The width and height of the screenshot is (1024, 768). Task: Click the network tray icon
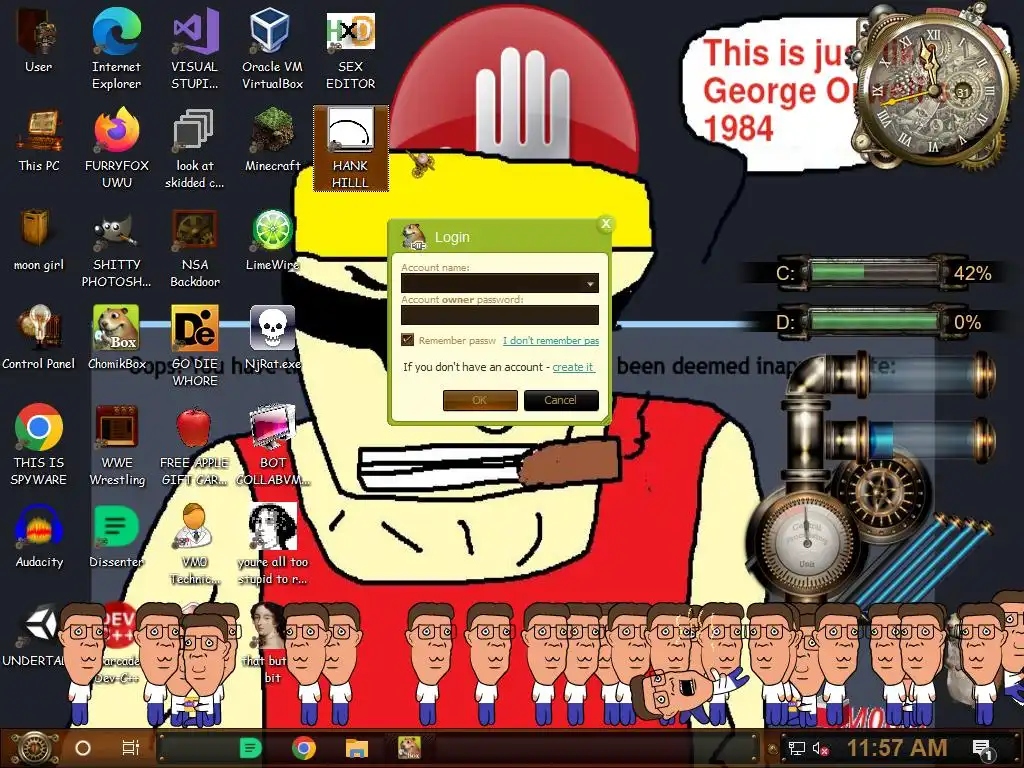[797, 748]
